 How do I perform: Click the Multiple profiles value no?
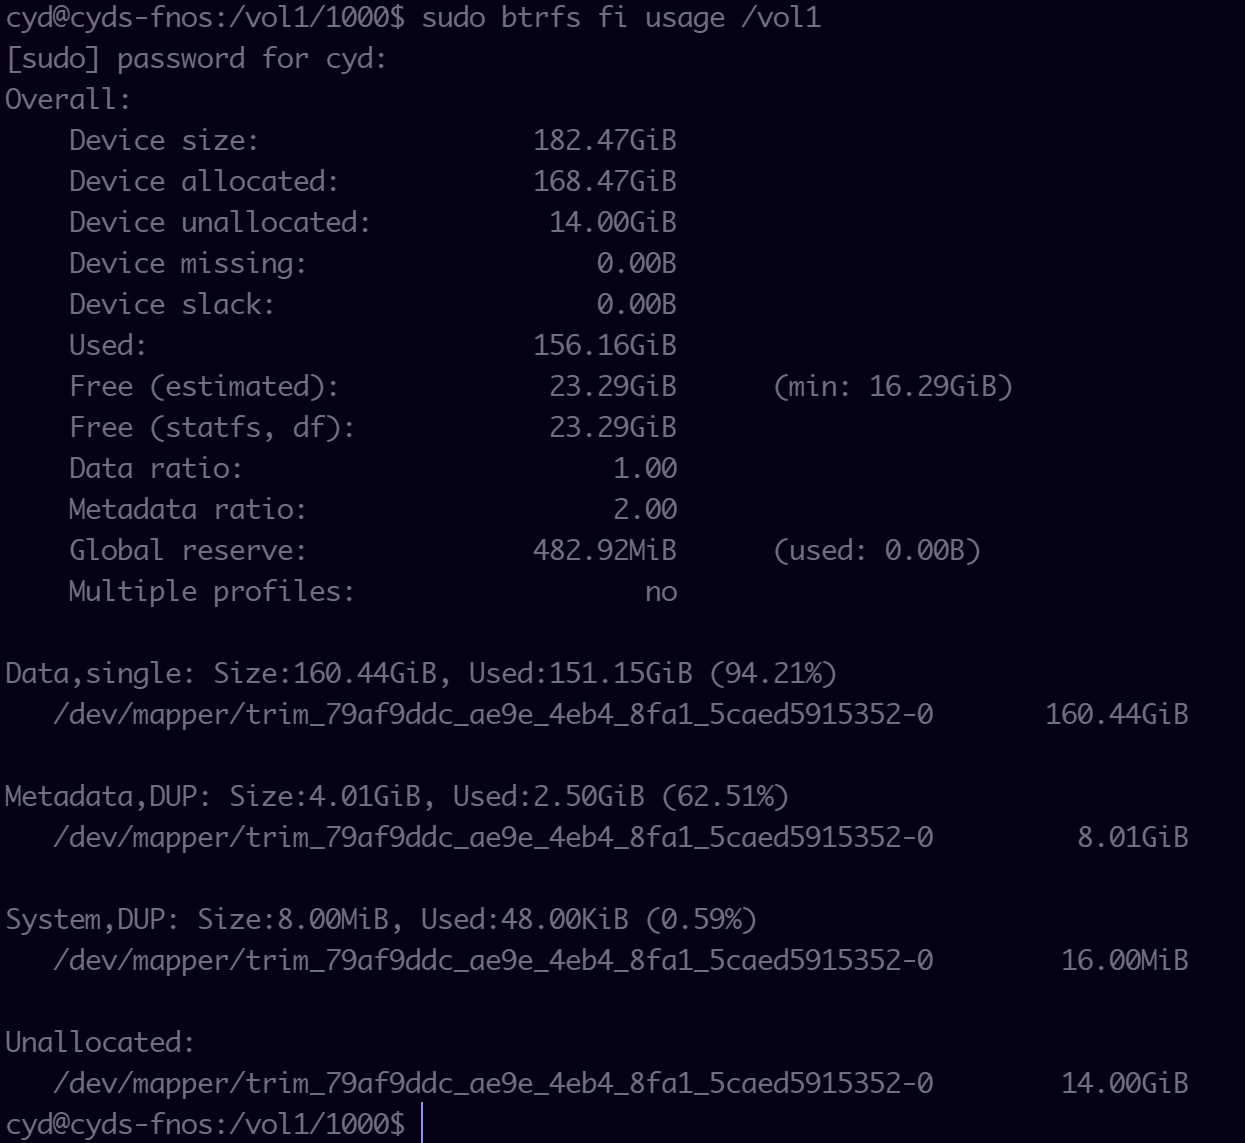[x=661, y=592]
